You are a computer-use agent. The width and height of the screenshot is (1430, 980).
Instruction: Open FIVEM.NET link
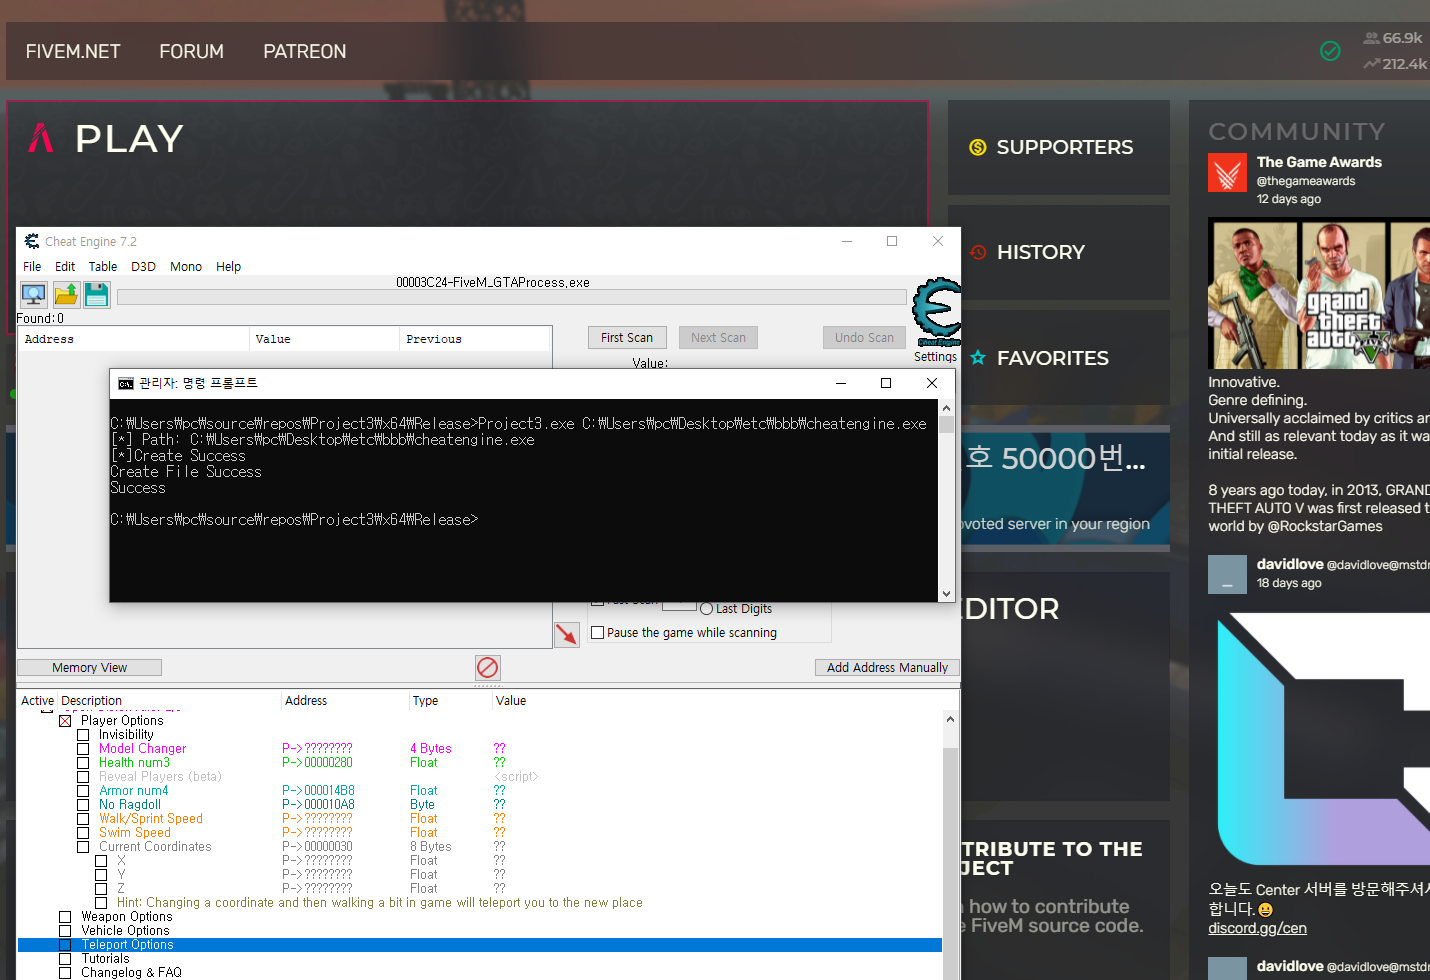[x=73, y=52]
